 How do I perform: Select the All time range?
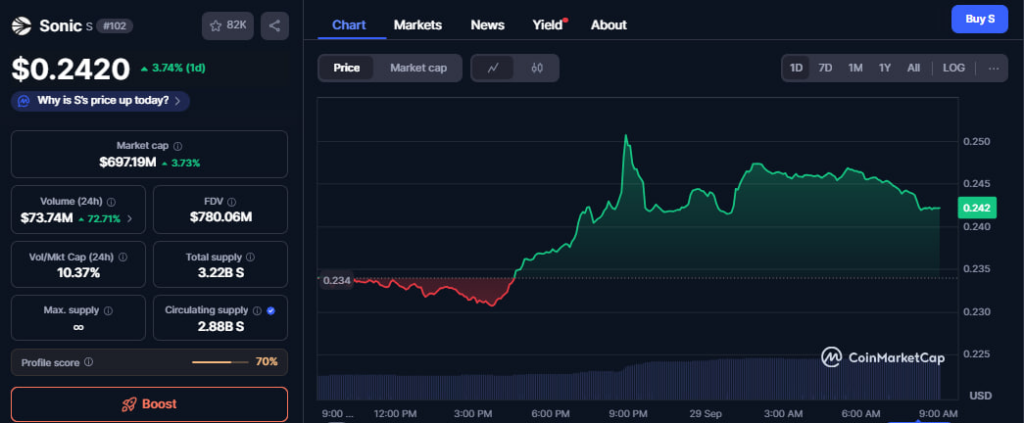point(914,68)
